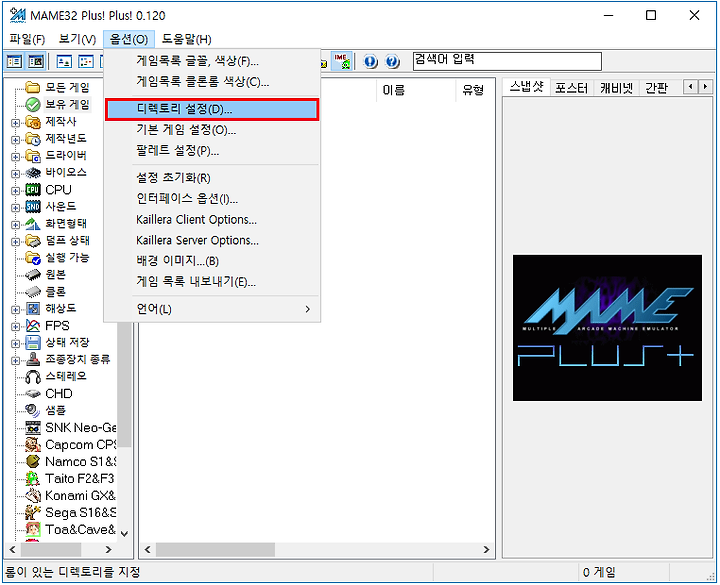Switch to the 스냅샷 tab
Image resolution: width=720 pixels, height=585 pixels.
point(526,87)
